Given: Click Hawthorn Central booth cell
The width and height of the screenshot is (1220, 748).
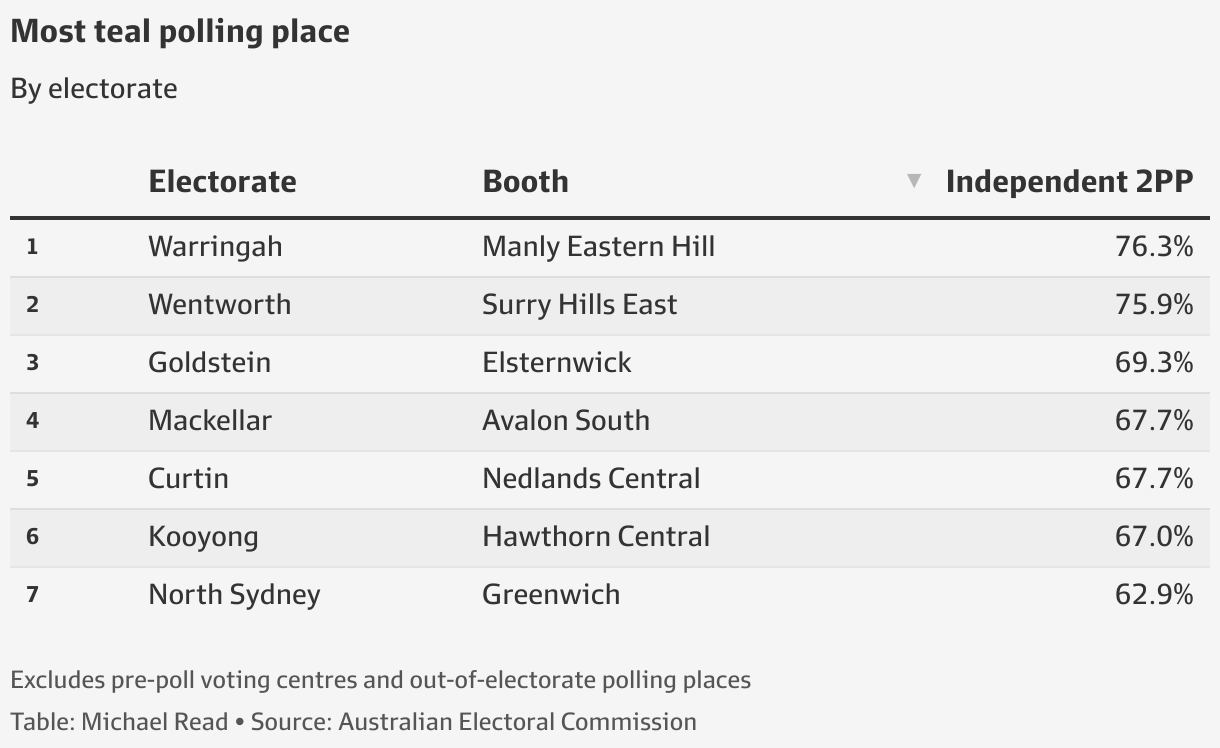Looking at the screenshot, I should 596,536.
